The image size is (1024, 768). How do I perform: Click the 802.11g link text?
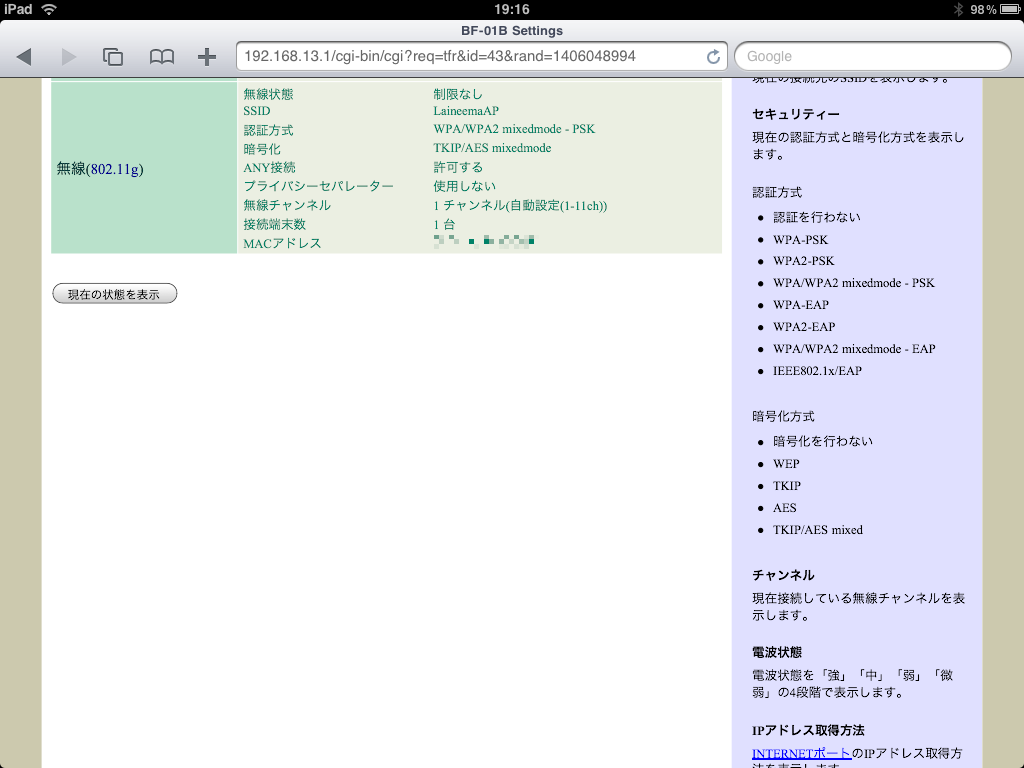[x=114, y=169]
